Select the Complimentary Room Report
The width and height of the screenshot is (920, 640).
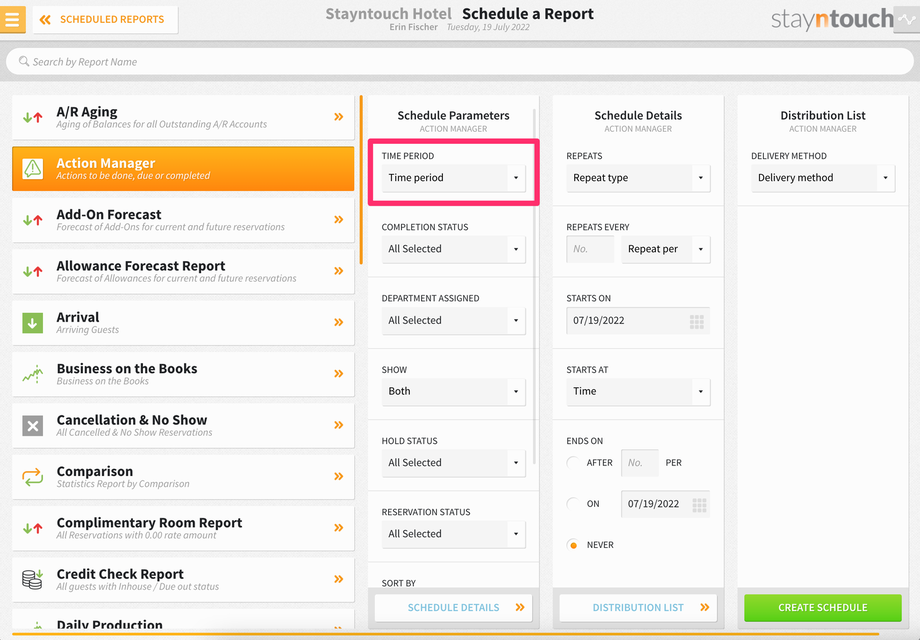[183, 528]
